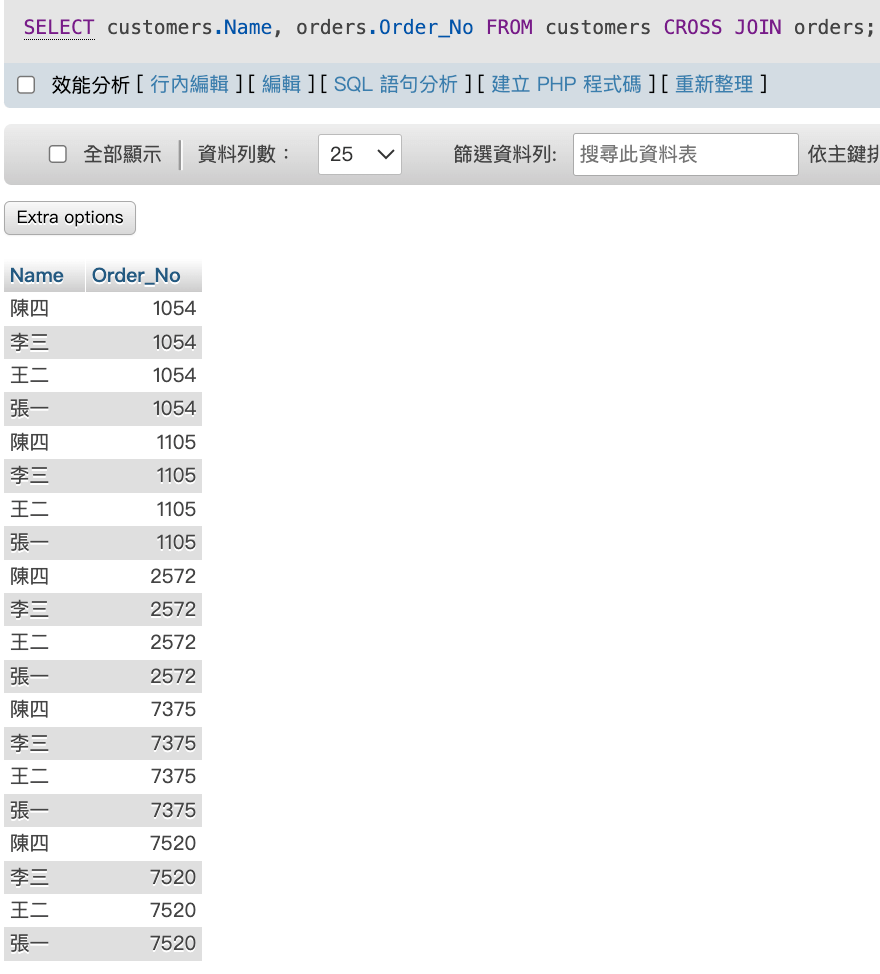Click the SELECT keyword in the query

point(58,27)
